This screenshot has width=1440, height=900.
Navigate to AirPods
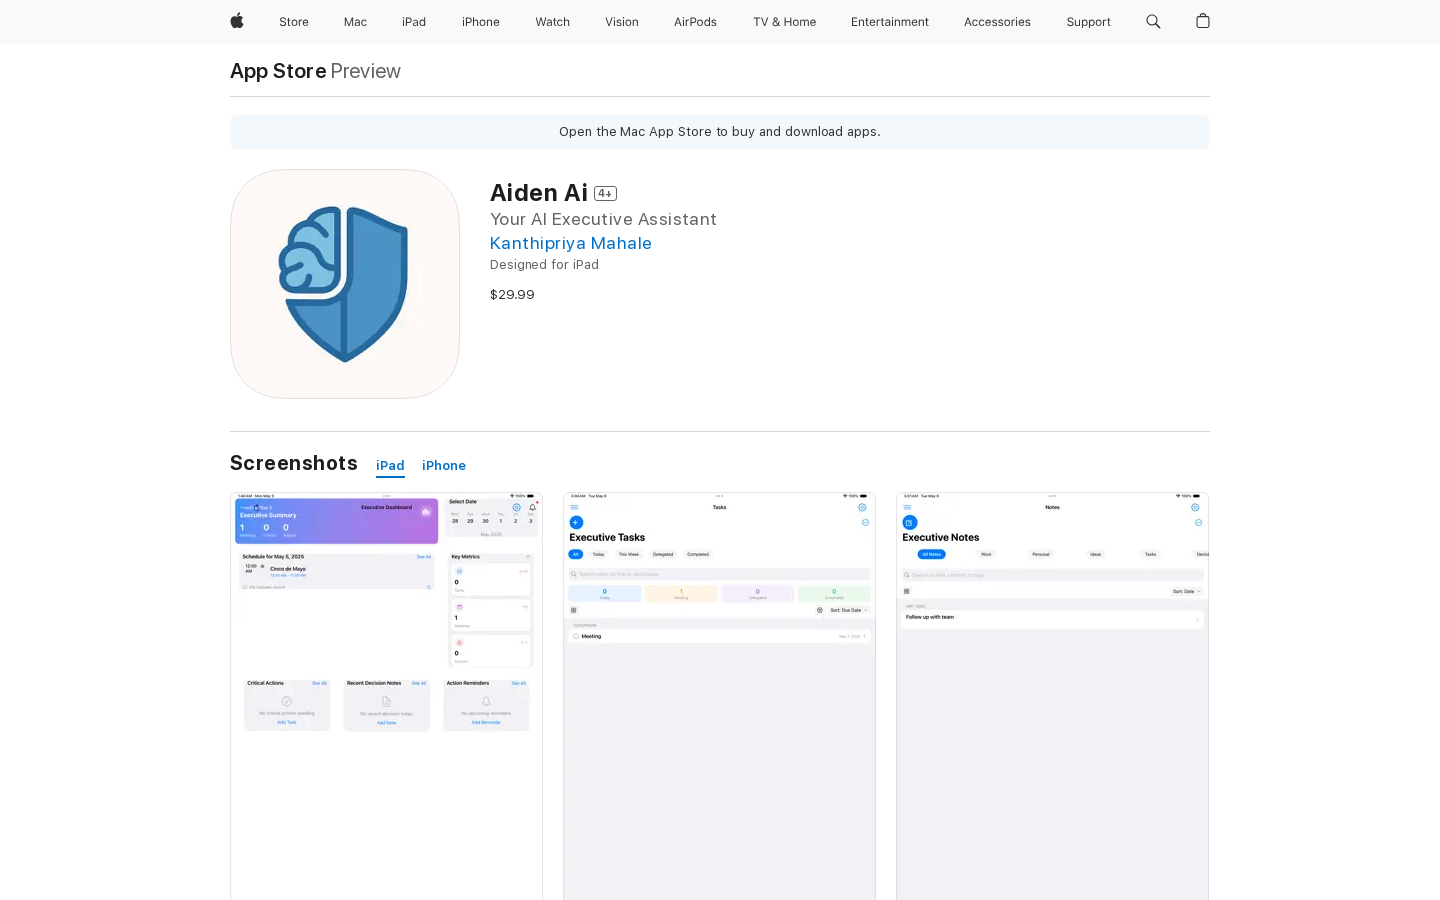point(695,22)
